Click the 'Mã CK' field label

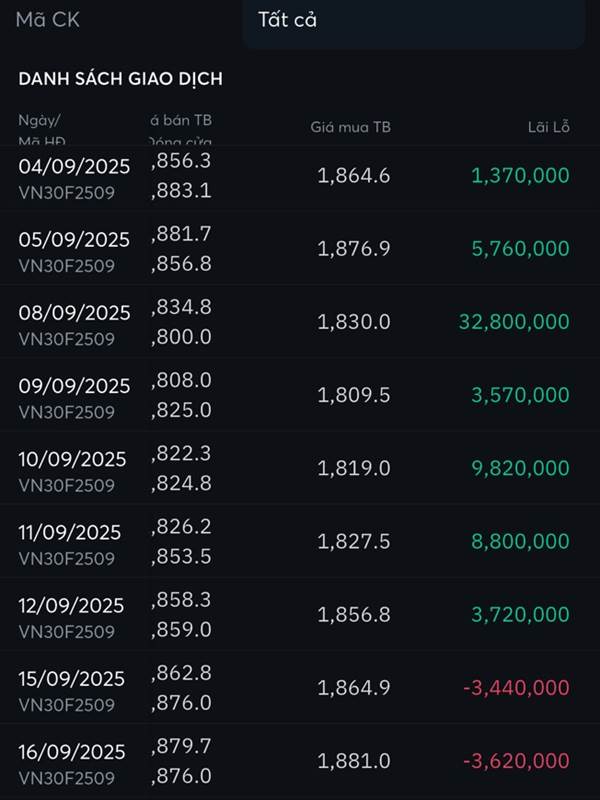coord(47,20)
